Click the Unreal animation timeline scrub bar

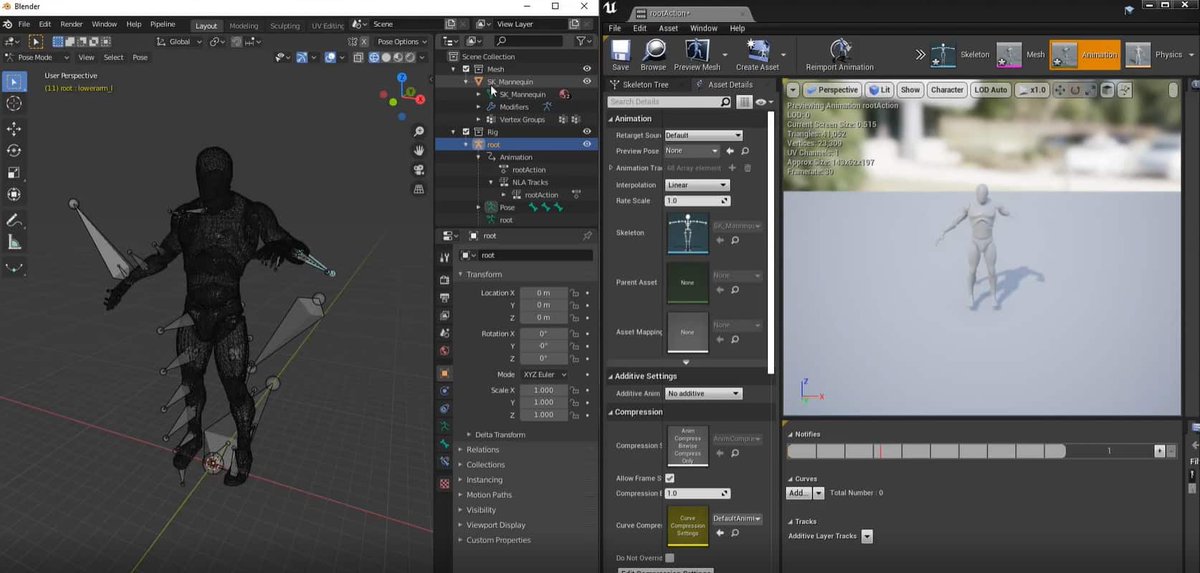coord(927,451)
